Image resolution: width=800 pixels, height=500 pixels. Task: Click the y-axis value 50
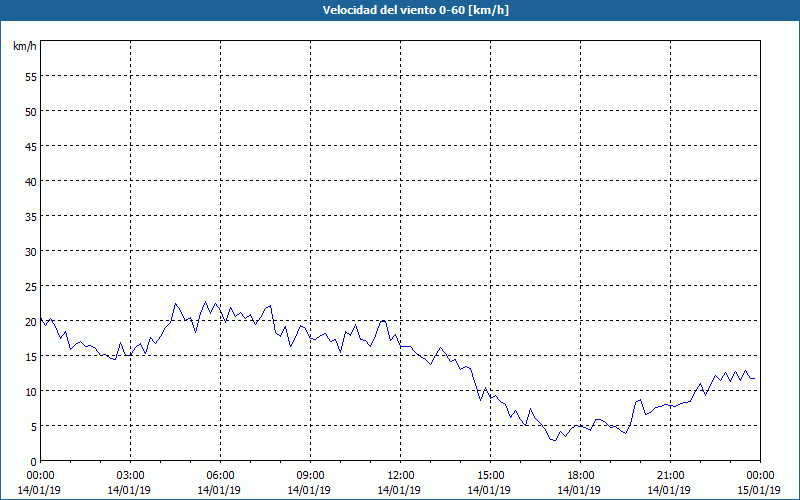pyautogui.click(x=31, y=112)
